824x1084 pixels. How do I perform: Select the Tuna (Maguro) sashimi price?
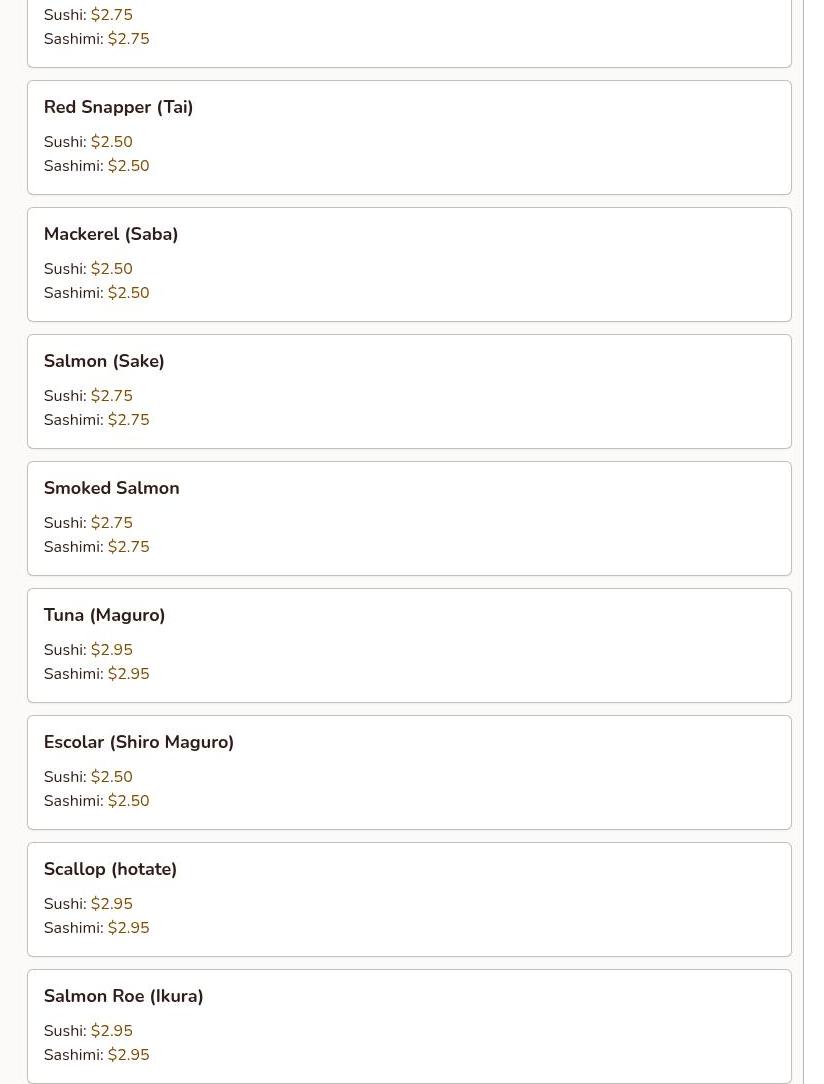point(128,674)
